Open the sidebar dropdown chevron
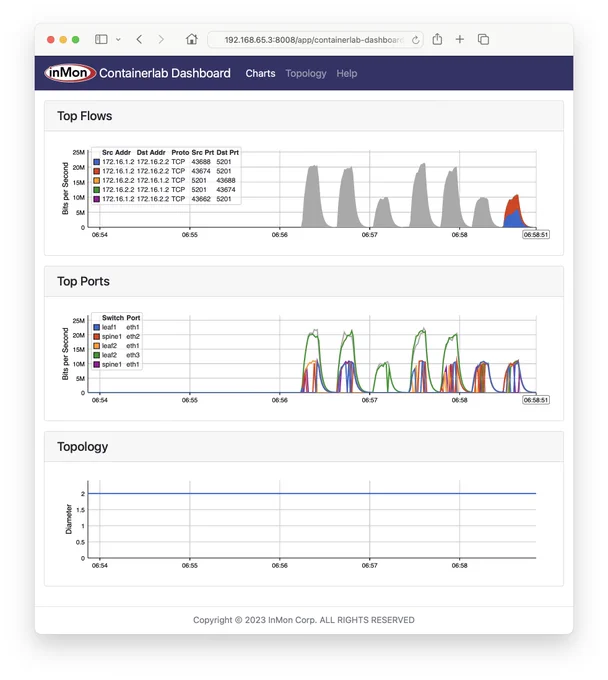608x680 pixels. (x=118, y=39)
